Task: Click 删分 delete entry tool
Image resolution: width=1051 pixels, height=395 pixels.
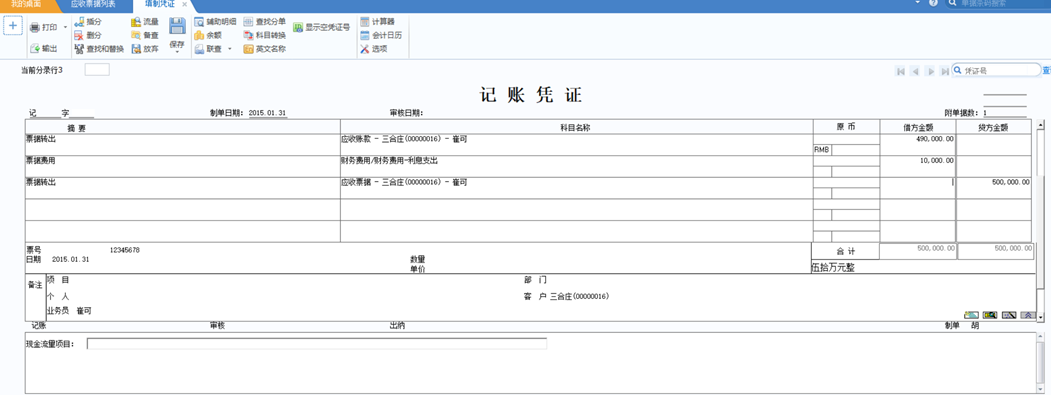Action: click(88, 36)
